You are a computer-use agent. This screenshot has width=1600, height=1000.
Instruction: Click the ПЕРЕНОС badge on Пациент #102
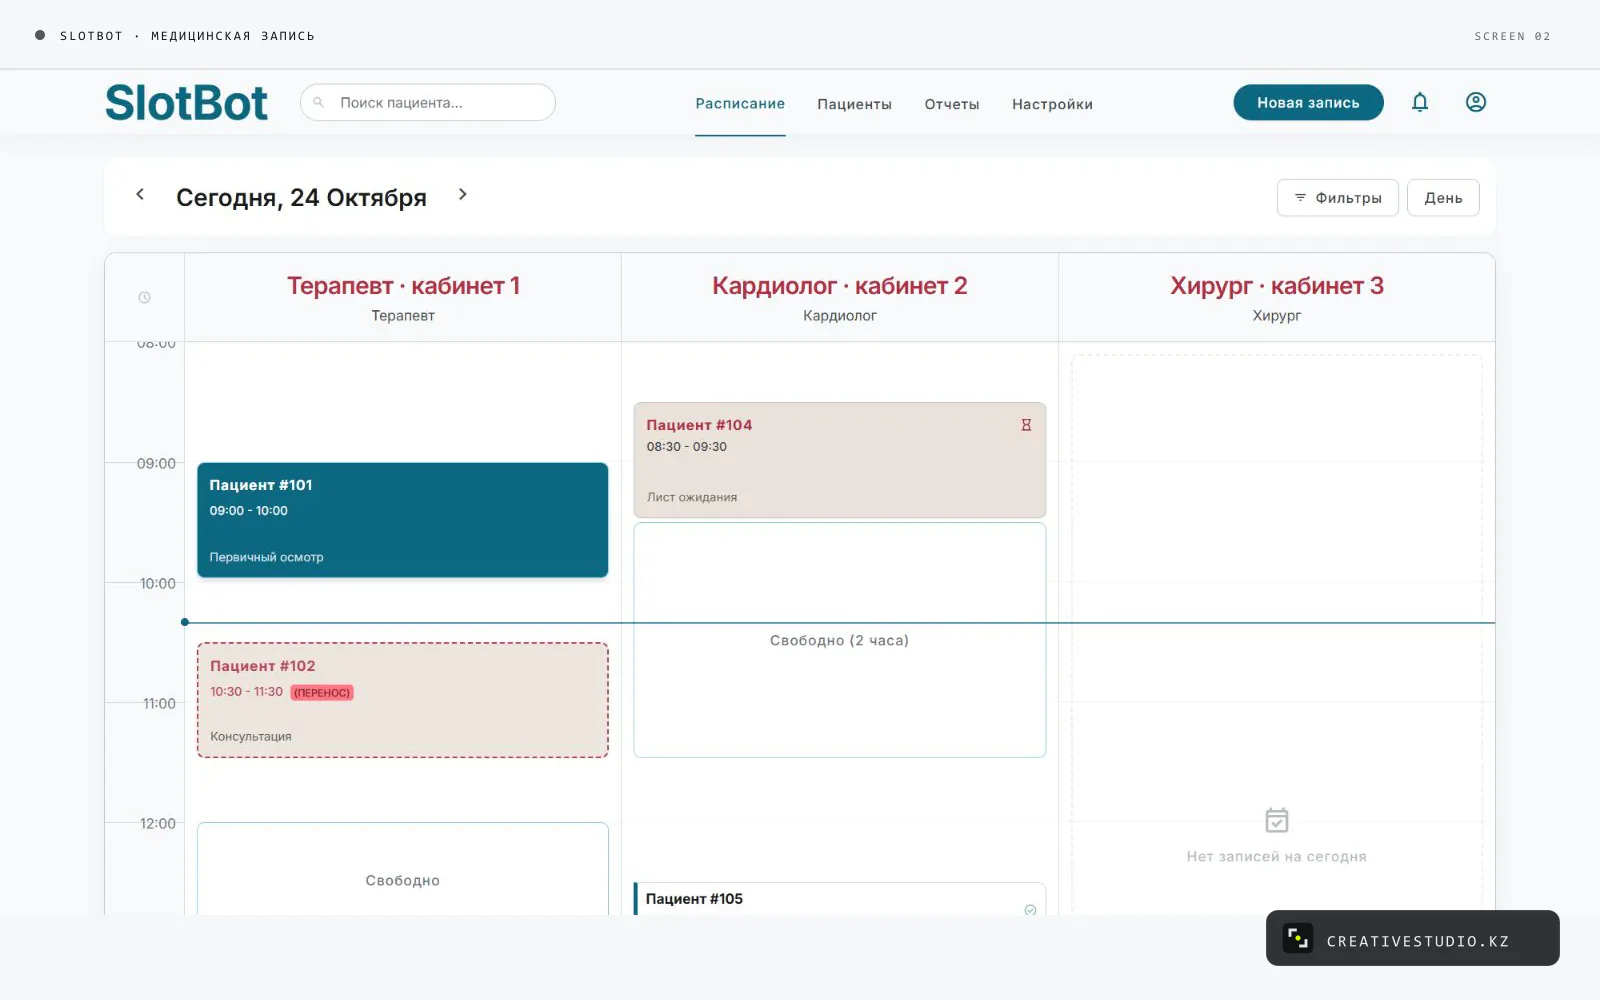coord(322,692)
